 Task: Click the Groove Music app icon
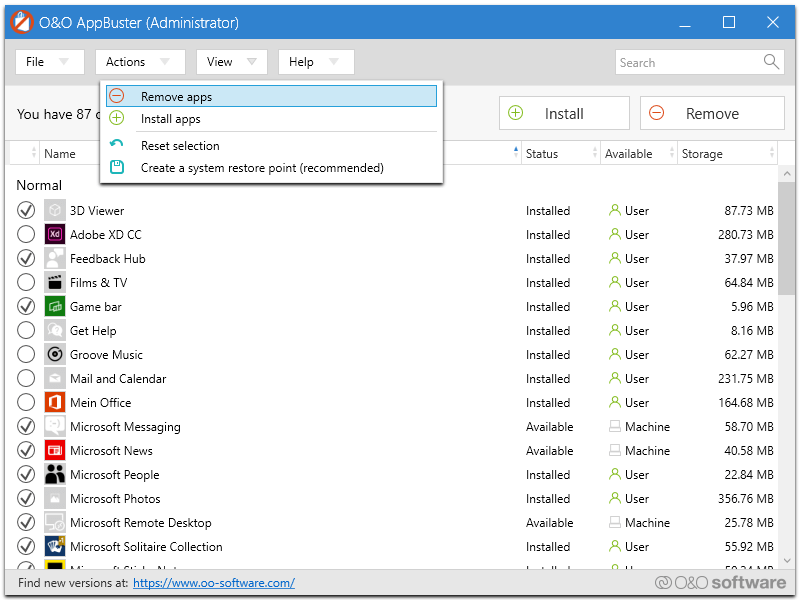point(55,355)
